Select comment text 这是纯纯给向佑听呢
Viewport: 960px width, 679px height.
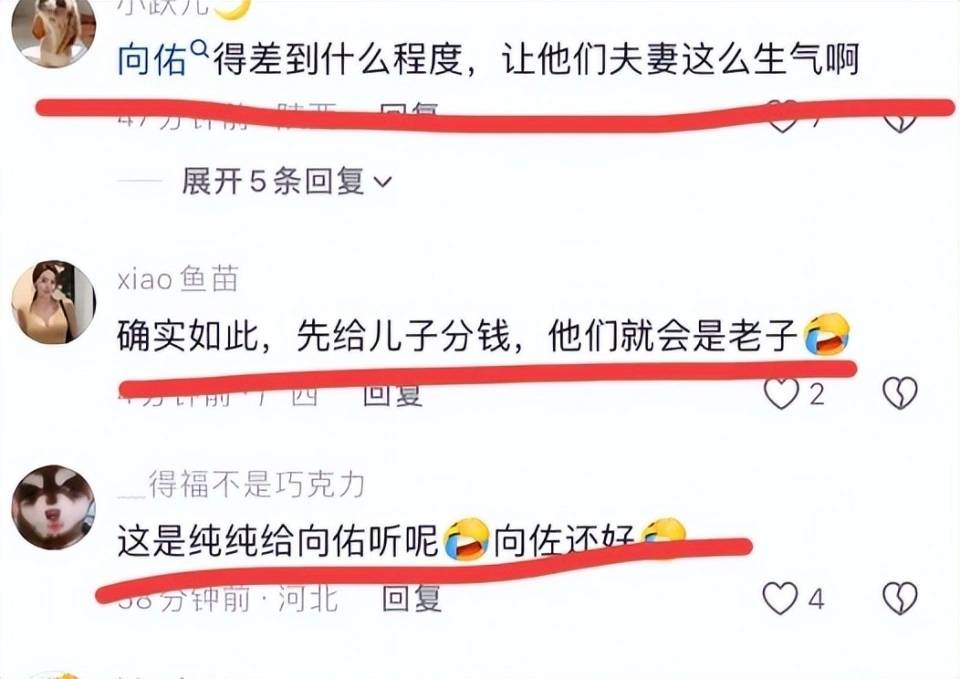[277, 541]
